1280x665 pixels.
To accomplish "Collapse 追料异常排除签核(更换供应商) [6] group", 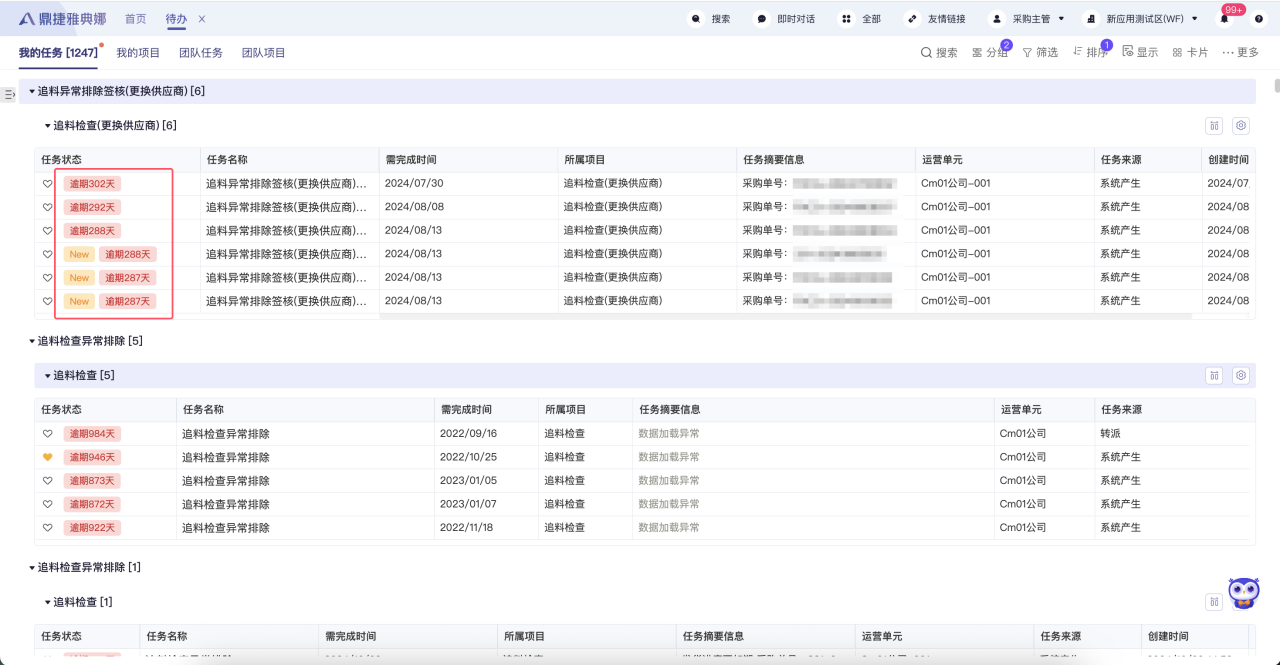I will [32, 91].
